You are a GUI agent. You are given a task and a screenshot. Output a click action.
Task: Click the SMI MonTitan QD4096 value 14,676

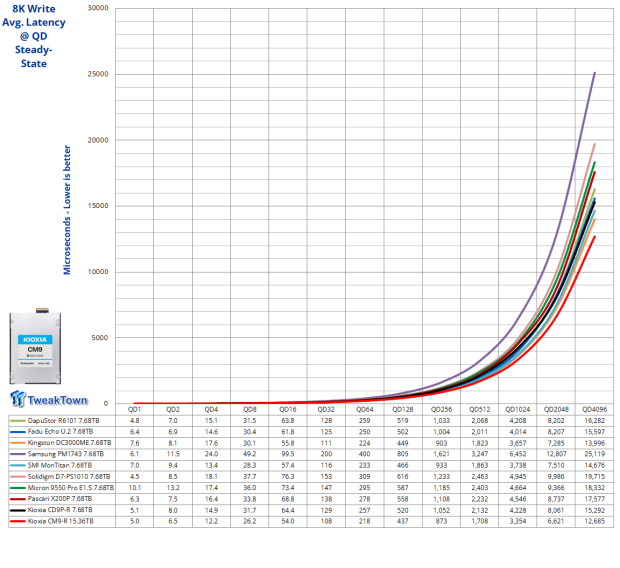[x=595, y=465]
